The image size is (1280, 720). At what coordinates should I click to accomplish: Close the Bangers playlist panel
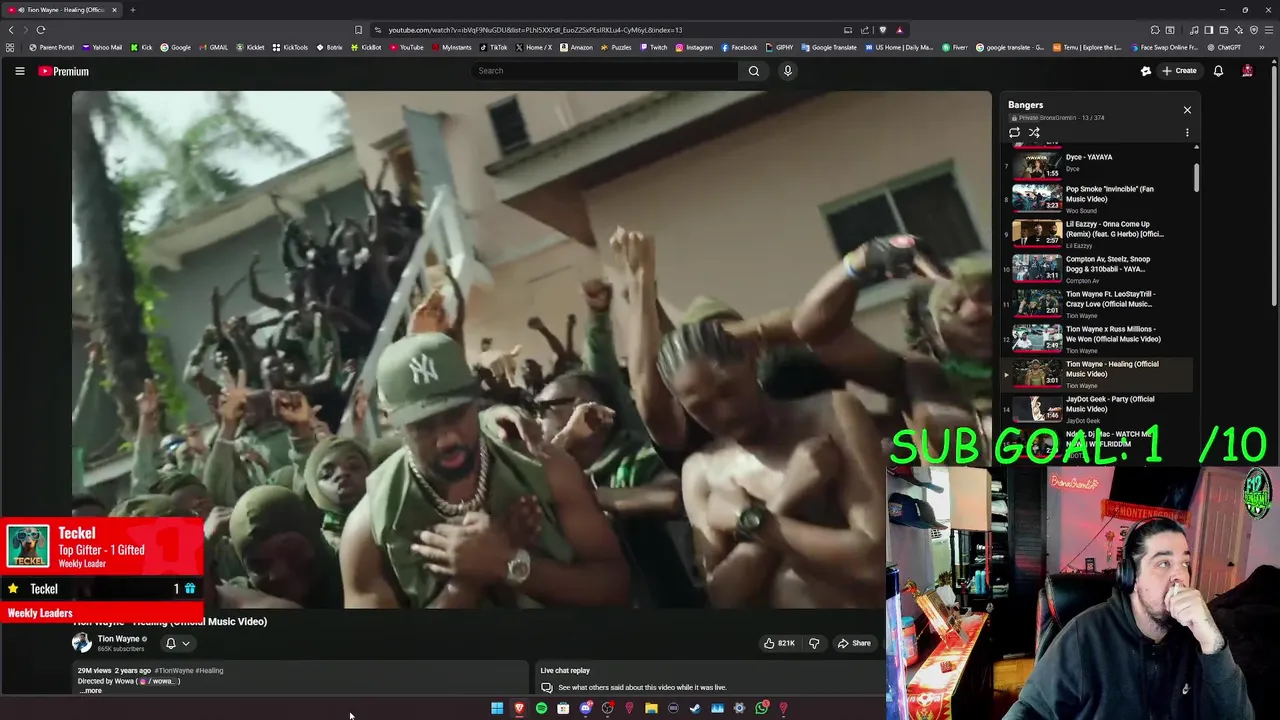tap(1187, 110)
